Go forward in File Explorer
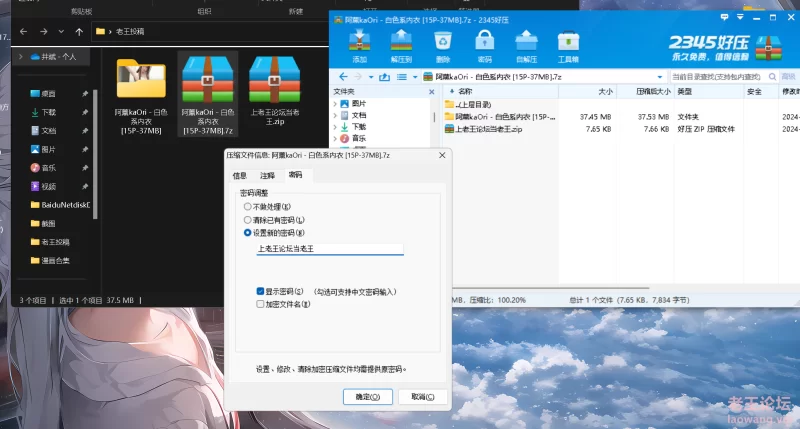 pos(44,32)
